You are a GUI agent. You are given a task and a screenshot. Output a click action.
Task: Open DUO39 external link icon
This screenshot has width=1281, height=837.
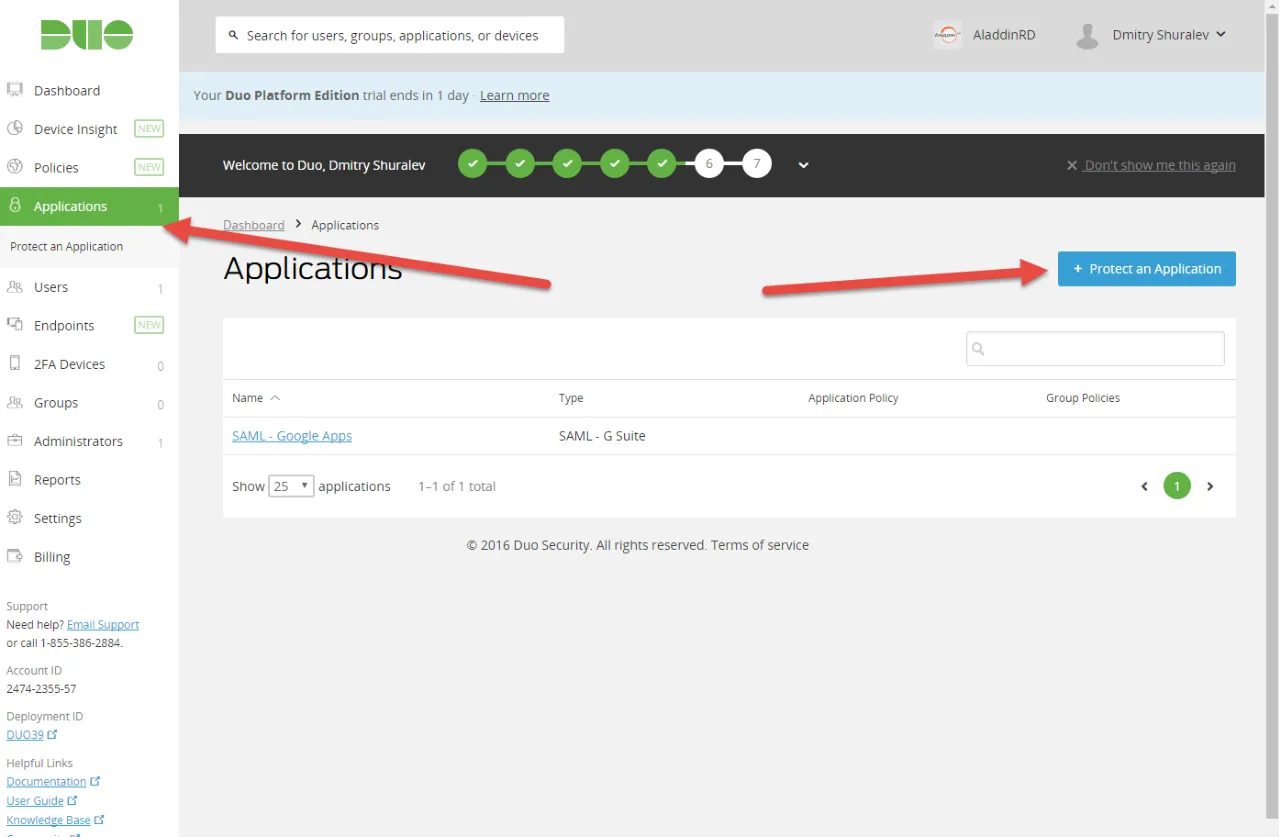(53, 735)
